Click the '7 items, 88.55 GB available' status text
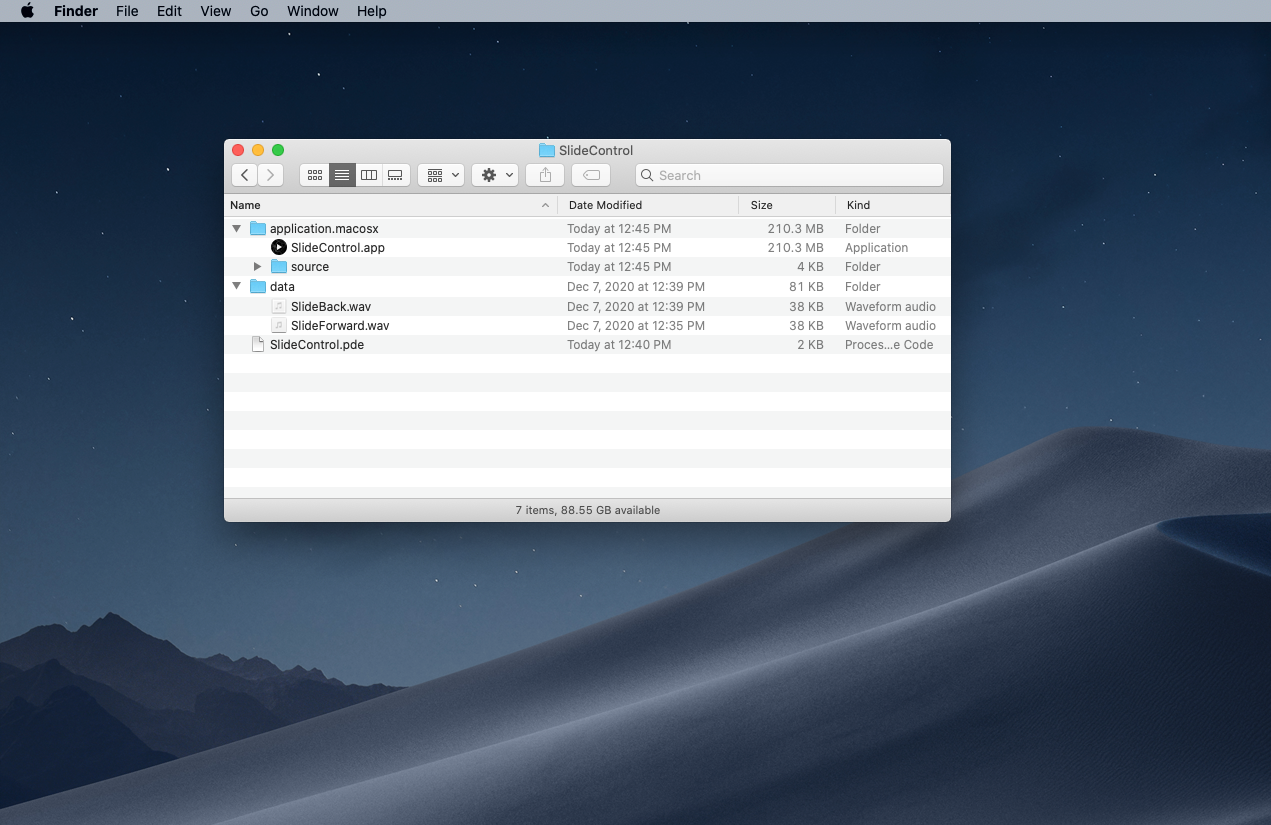Screen dimensions: 1271x825 coord(588,510)
